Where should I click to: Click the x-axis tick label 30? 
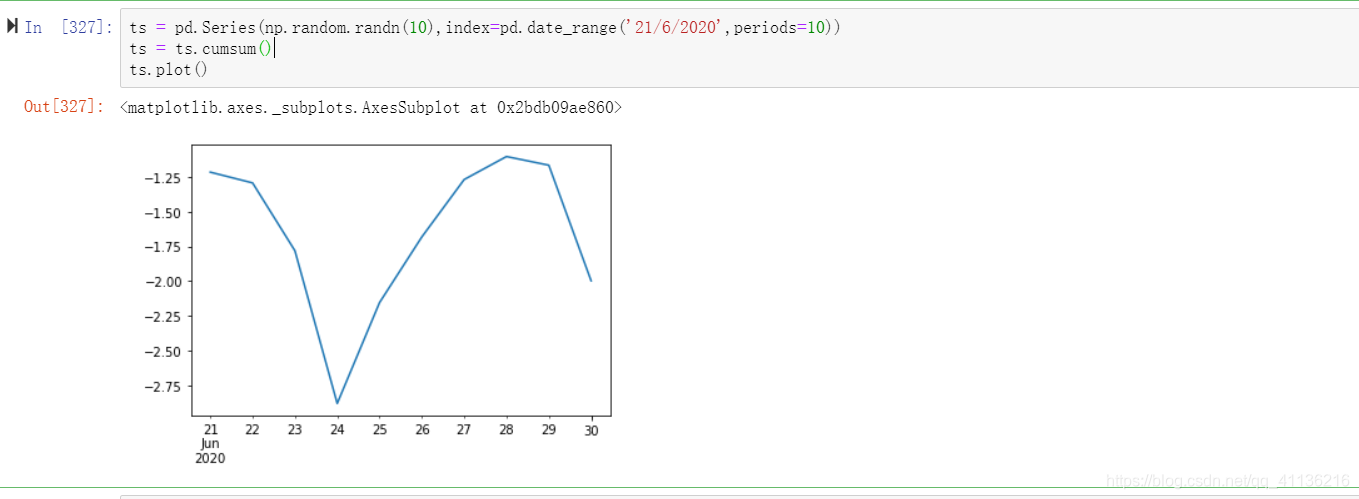[591, 429]
